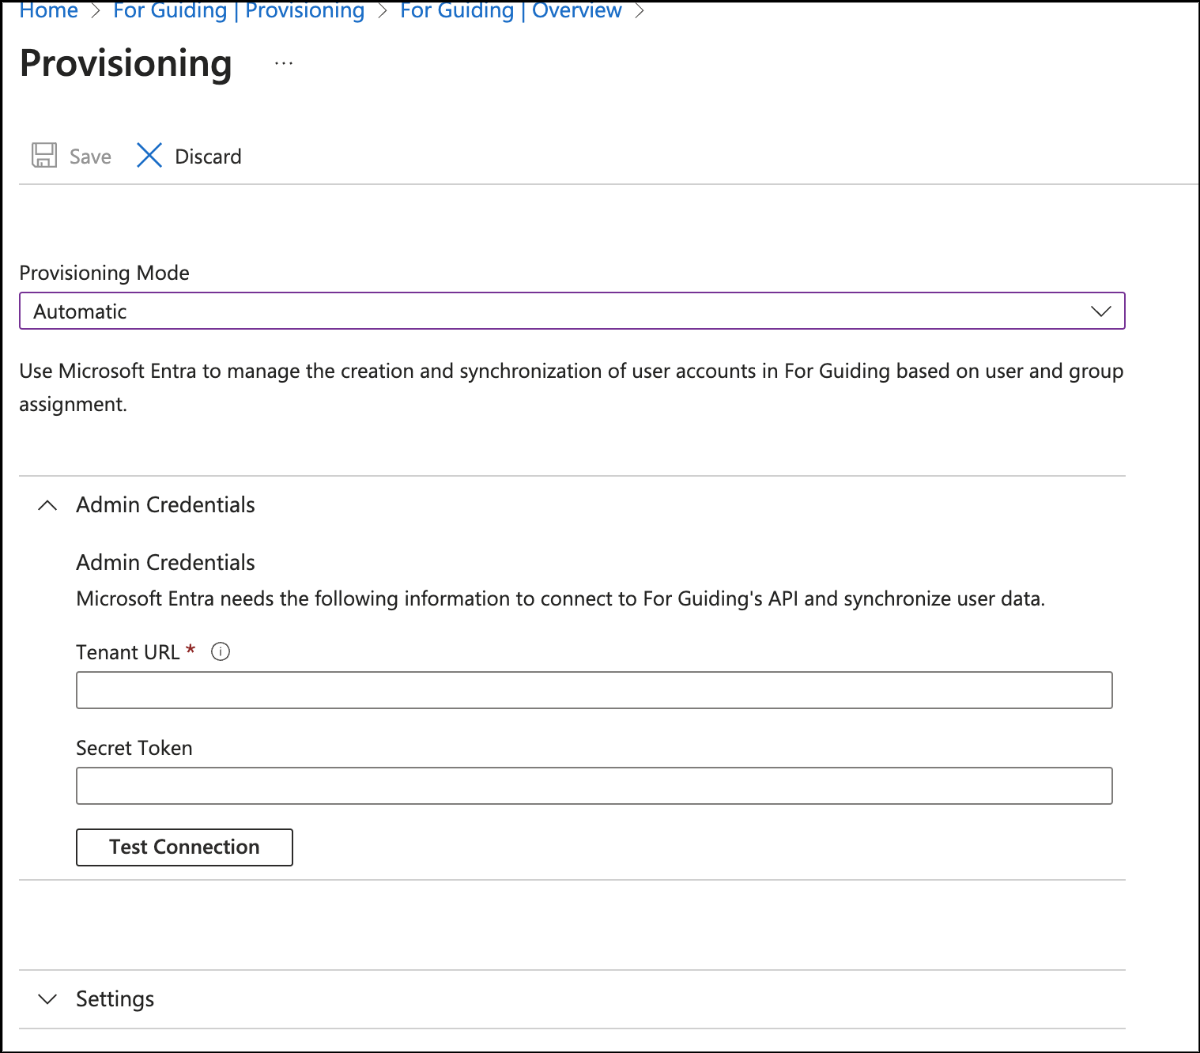The image size is (1200, 1053).
Task: Click the Save text in toolbar
Action: (90, 157)
